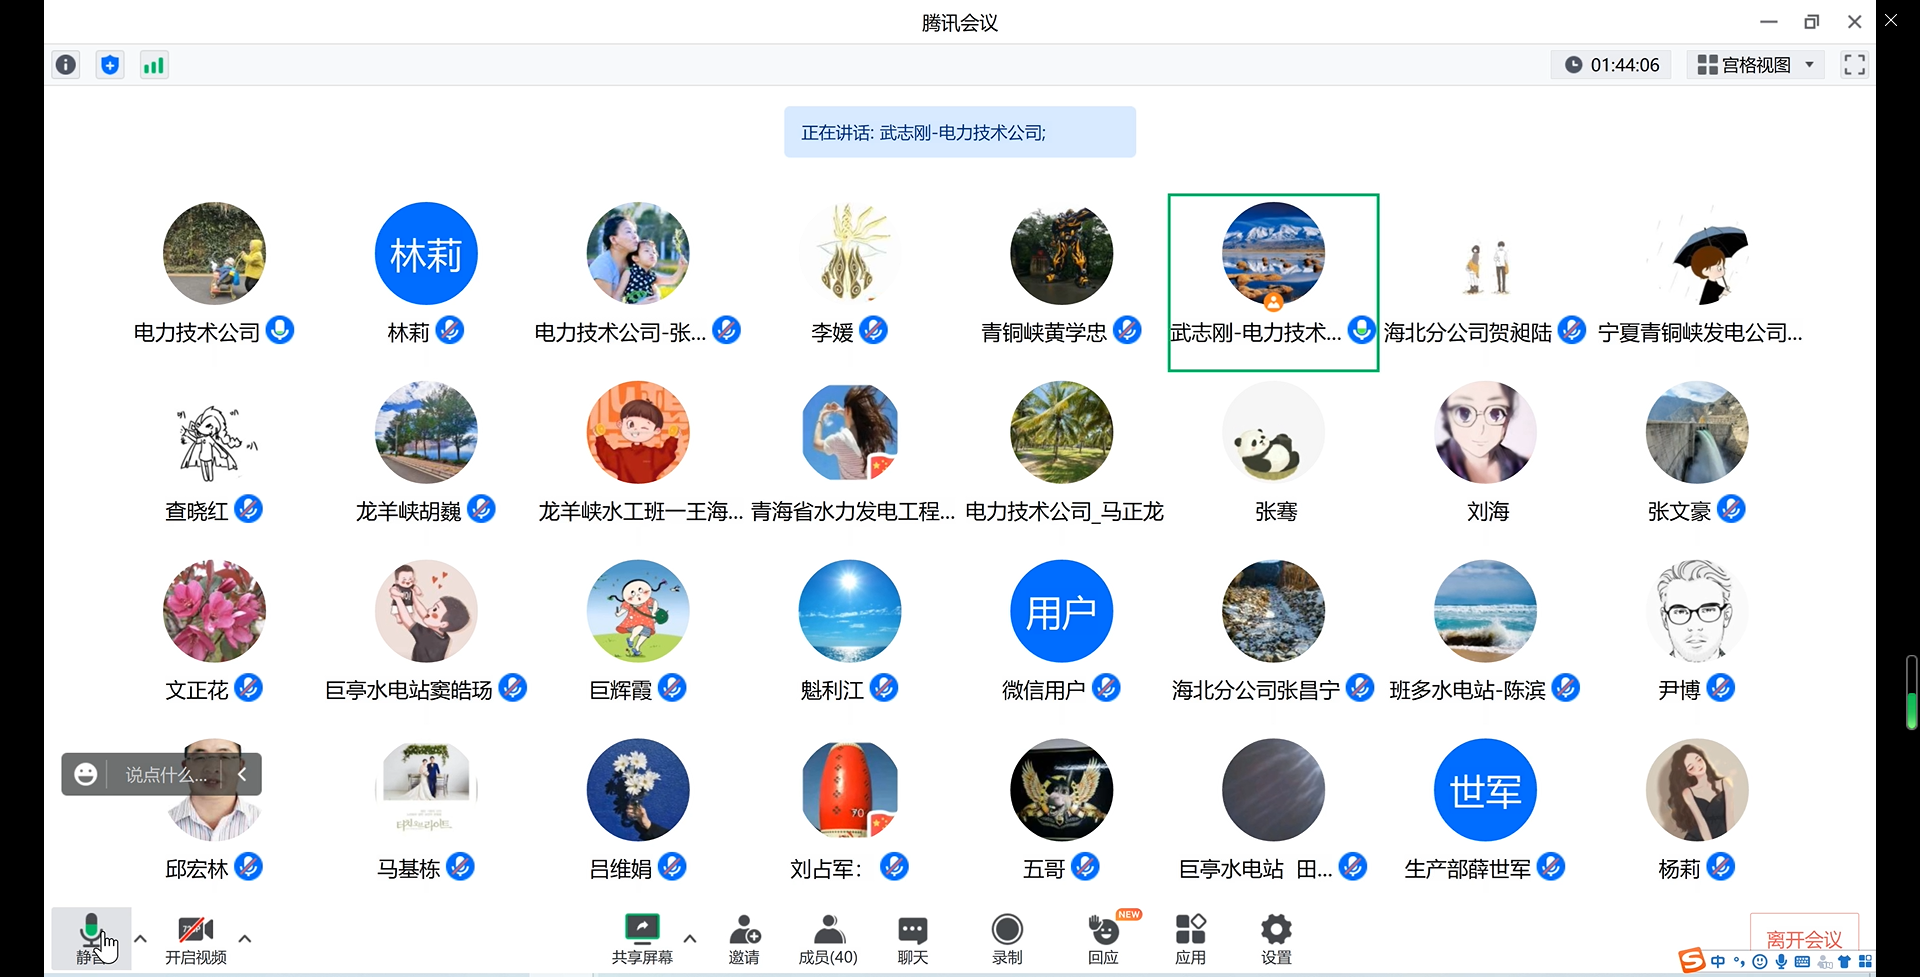Expand the microphone audio options arrow
The height and width of the screenshot is (977, 1920).
point(141,939)
